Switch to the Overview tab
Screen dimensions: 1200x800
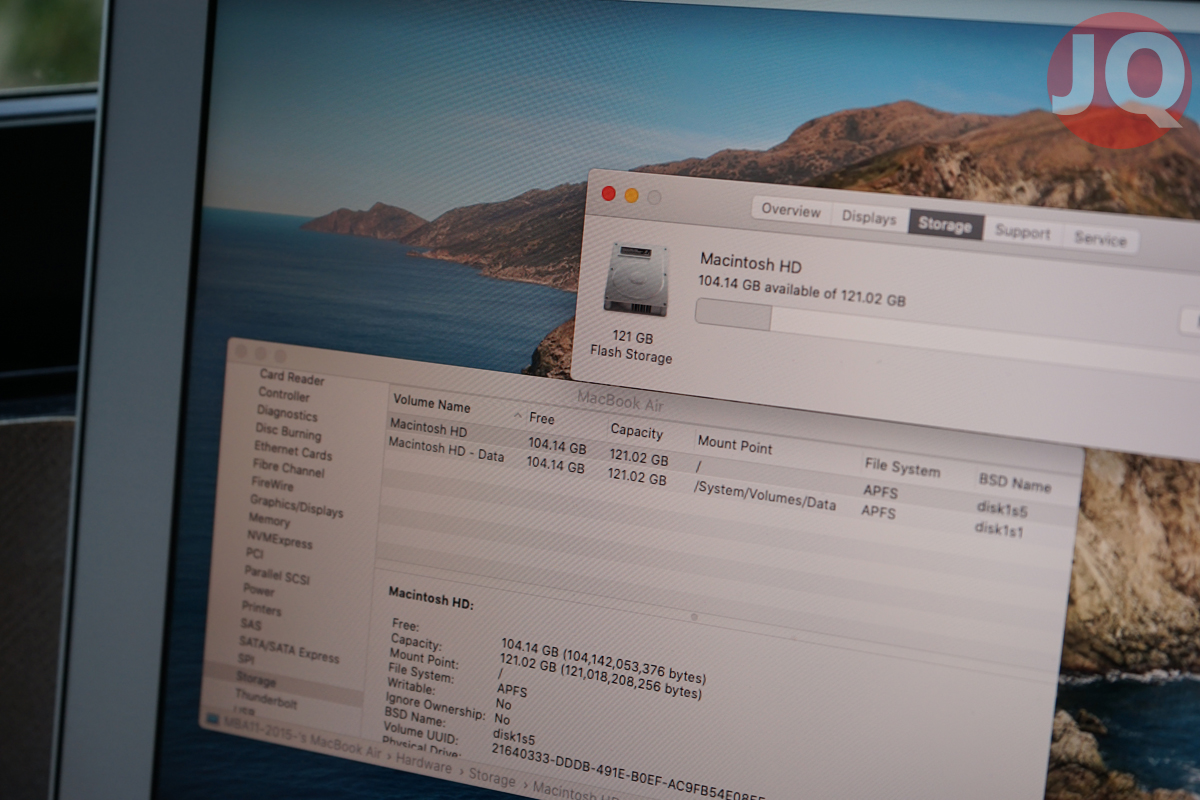(791, 210)
